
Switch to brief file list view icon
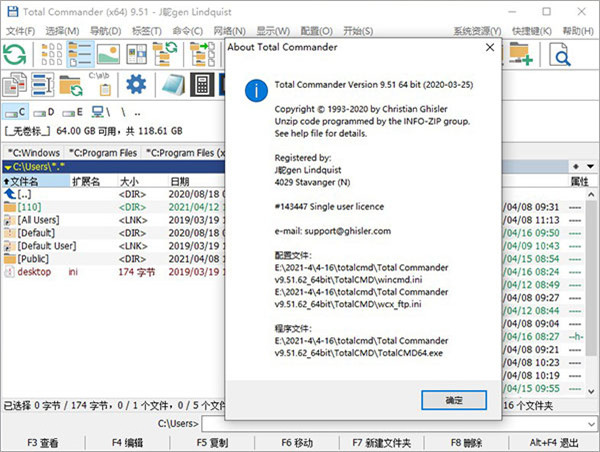(52, 54)
